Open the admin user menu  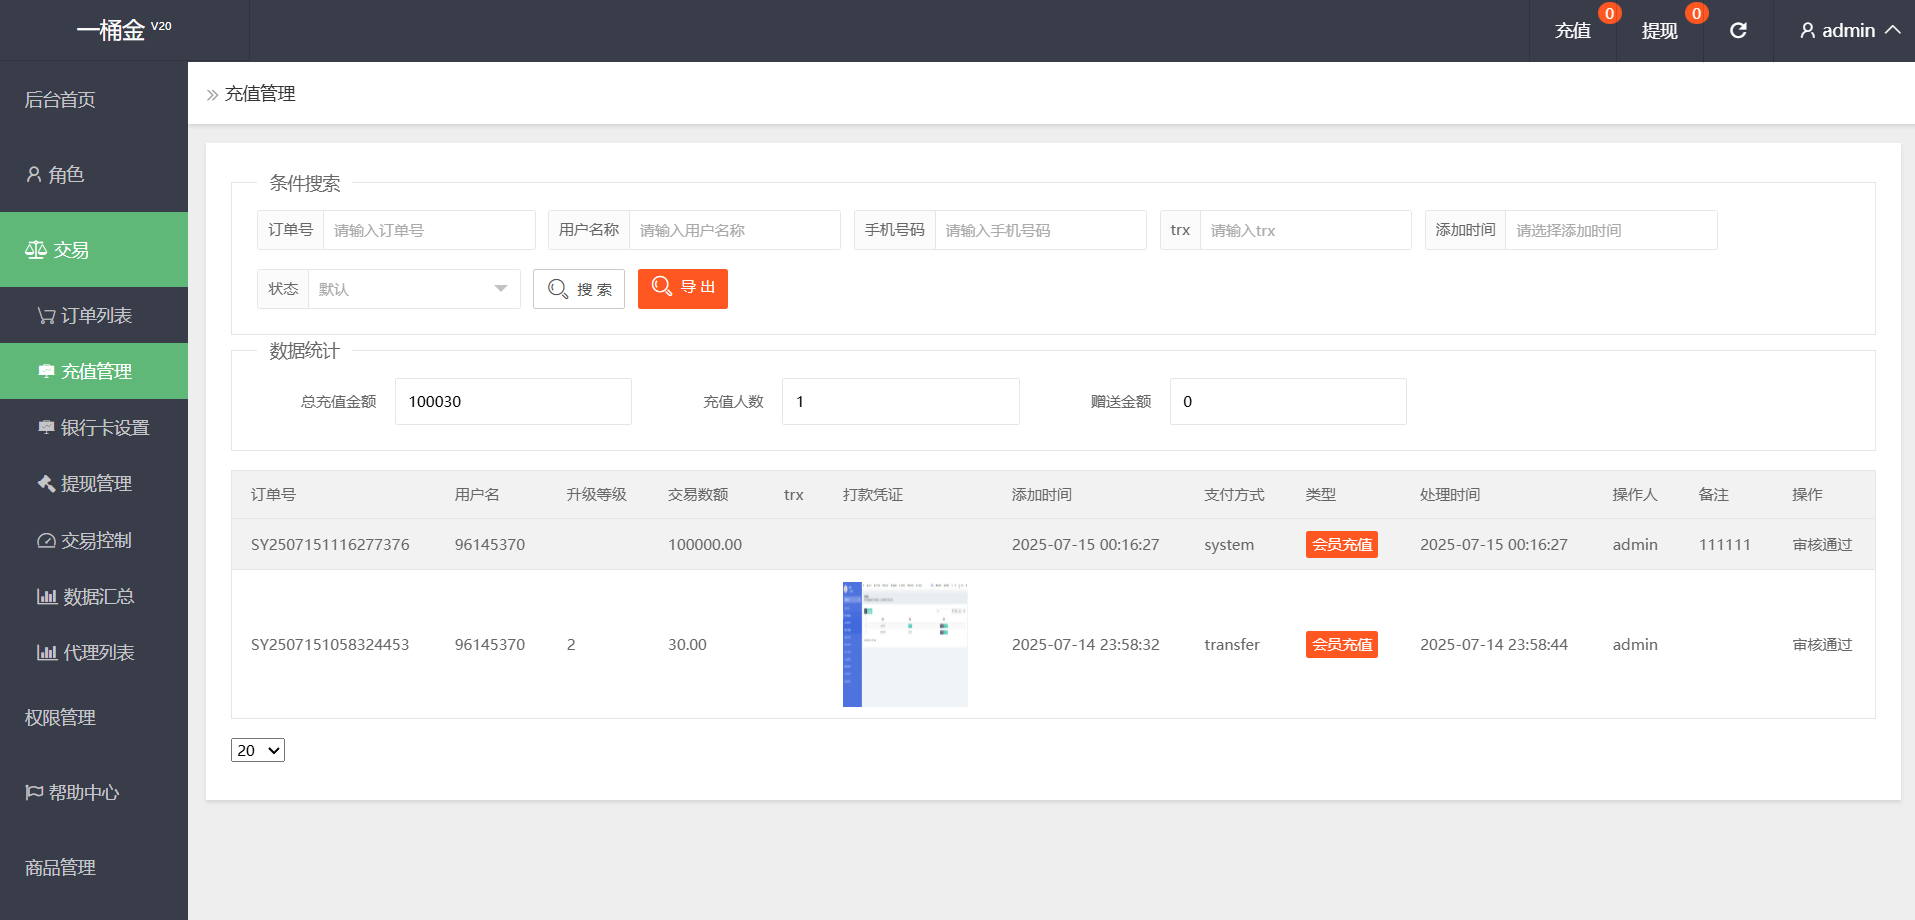(1849, 30)
